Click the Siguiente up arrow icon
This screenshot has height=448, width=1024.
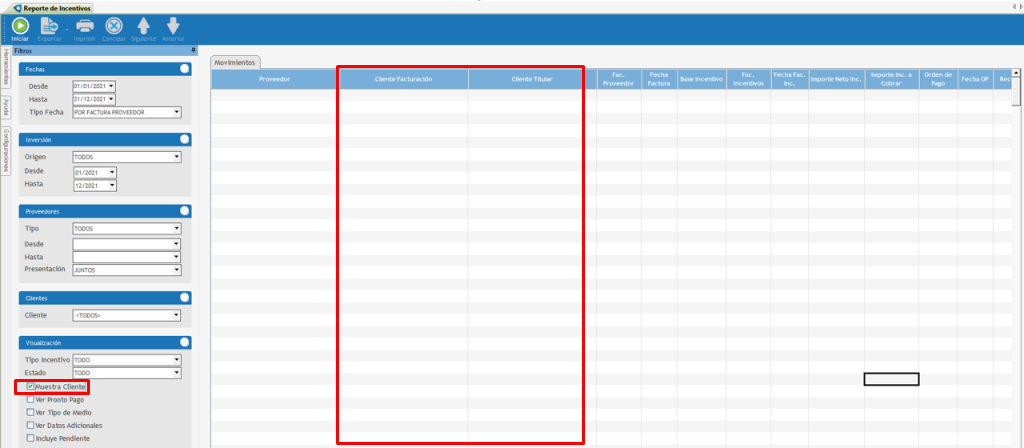(143, 26)
